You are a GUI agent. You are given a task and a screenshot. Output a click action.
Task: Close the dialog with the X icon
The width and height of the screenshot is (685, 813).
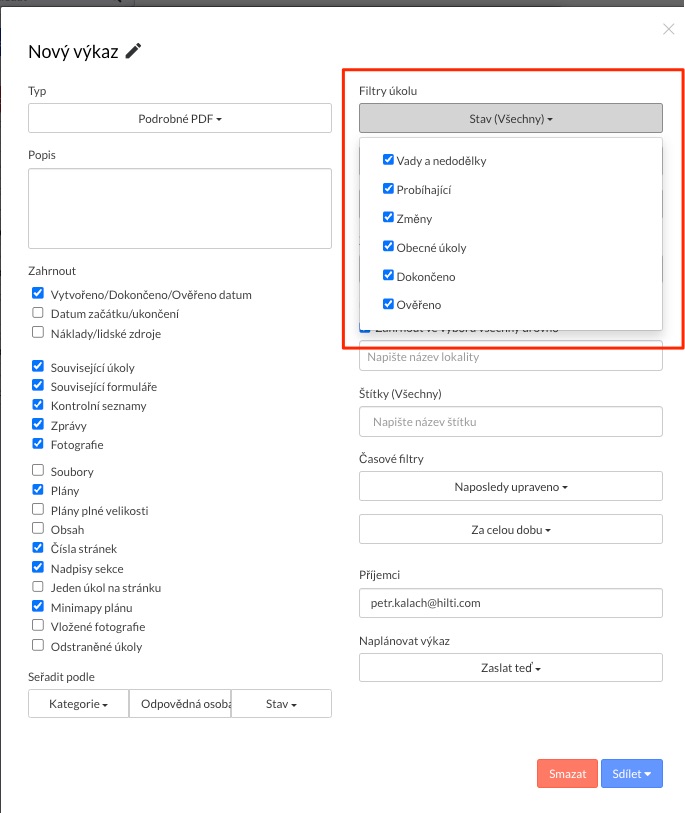(x=668, y=29)
